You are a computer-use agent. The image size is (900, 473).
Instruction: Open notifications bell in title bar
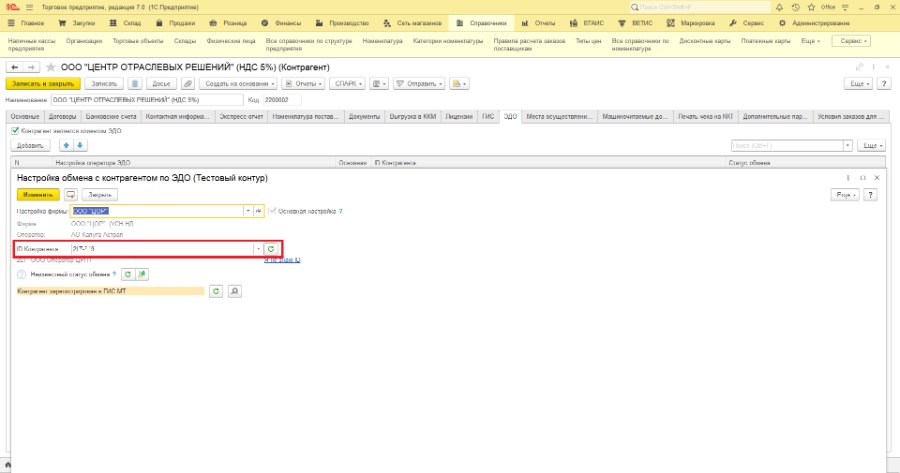click(779, 7)
